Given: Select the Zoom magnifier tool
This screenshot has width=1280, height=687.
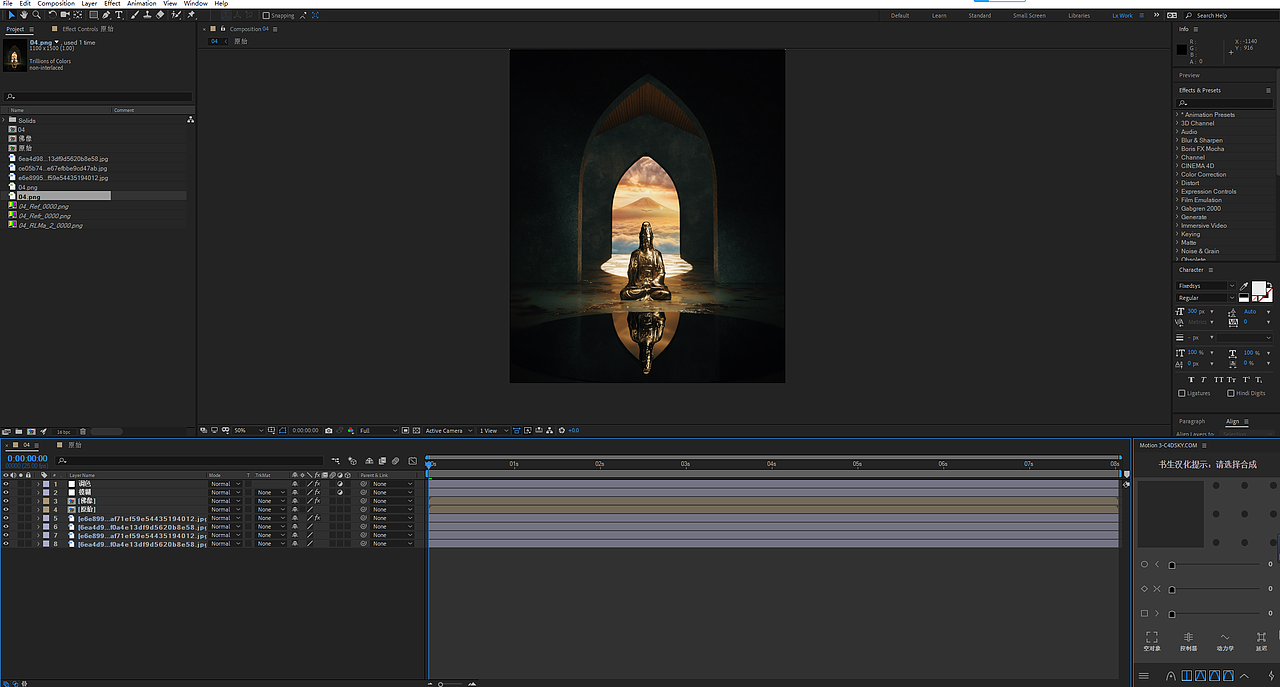Looking at the screenshot, I should [37, 15].
